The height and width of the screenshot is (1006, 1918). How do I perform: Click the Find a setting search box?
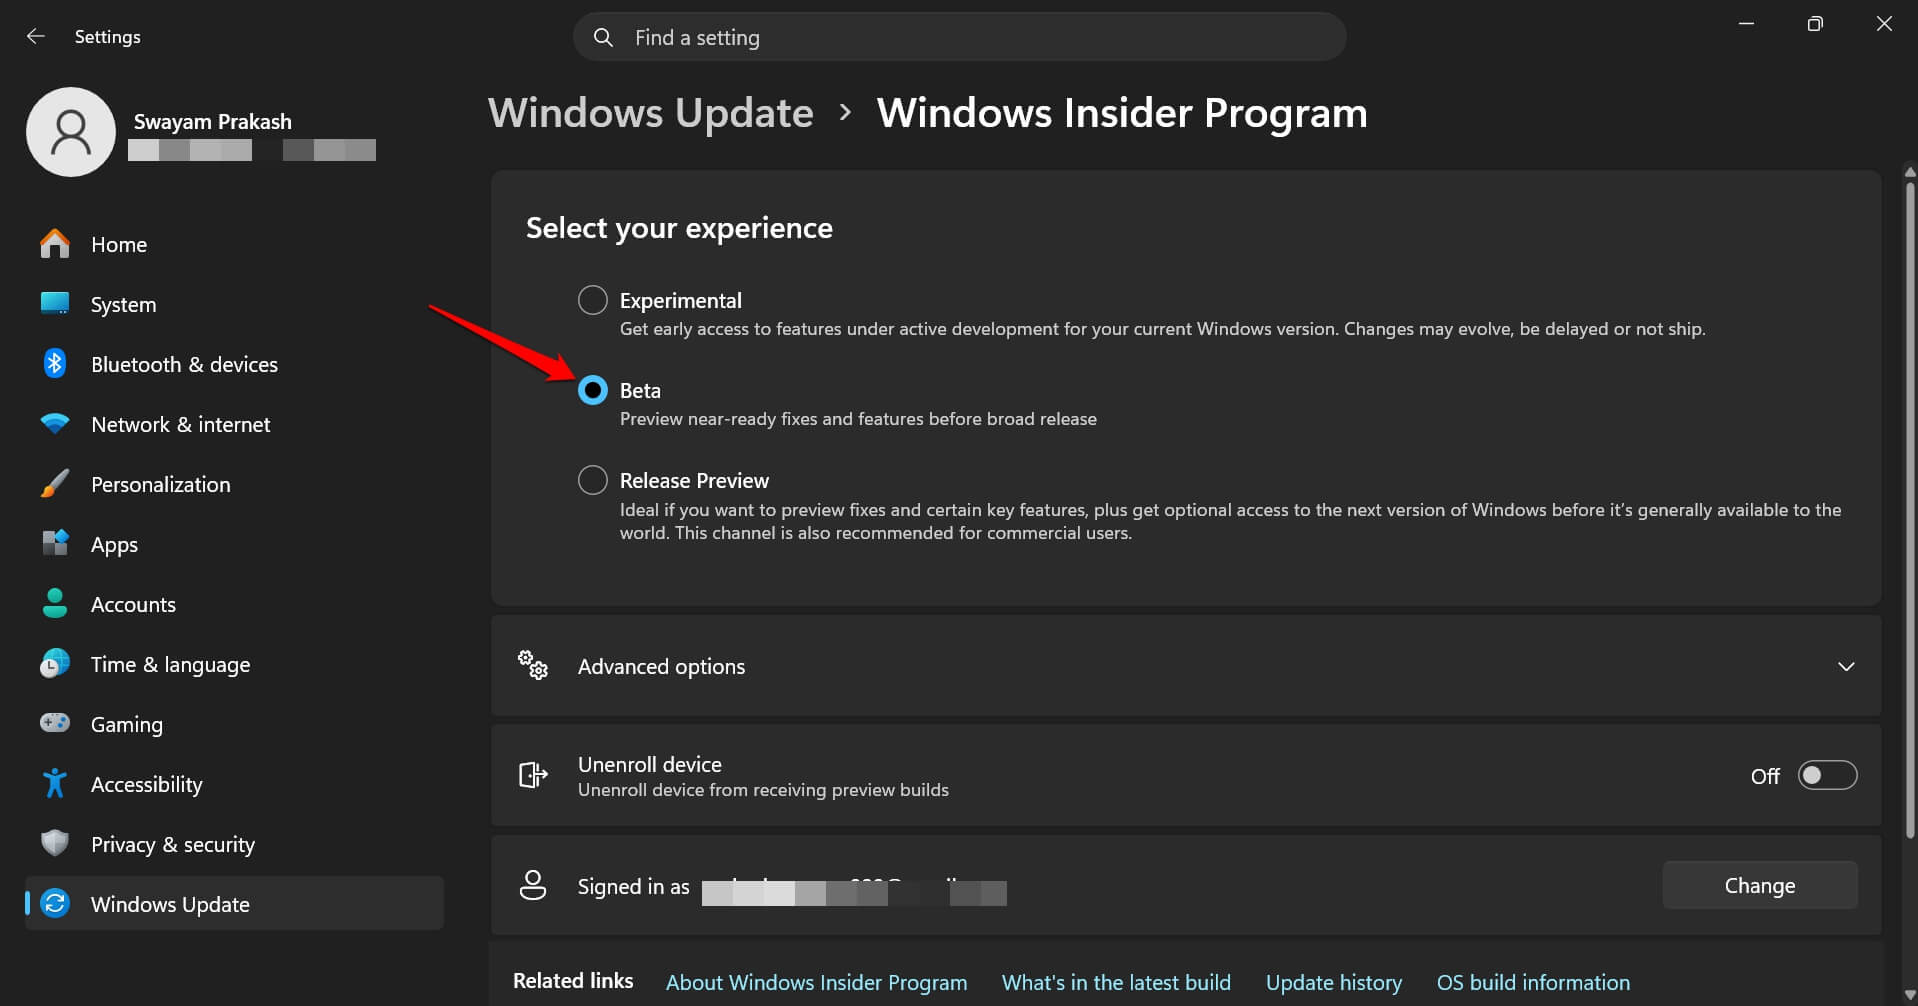pos(960,37)
